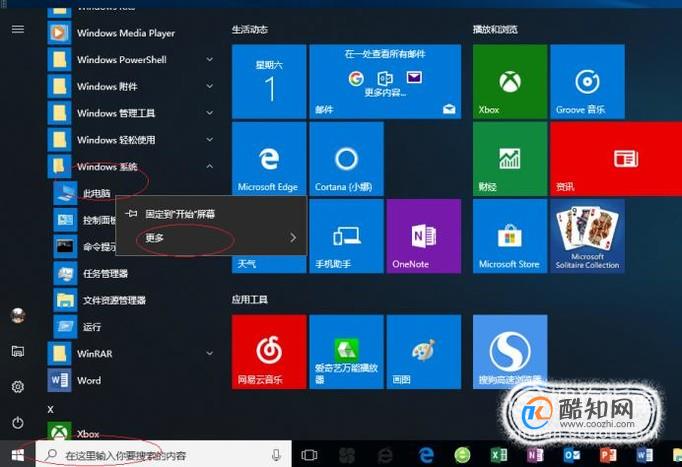Viewport: 682px width, 467px height.
Task: Launch the Microsoft Edge tile
Action: [x=269, y=158]
